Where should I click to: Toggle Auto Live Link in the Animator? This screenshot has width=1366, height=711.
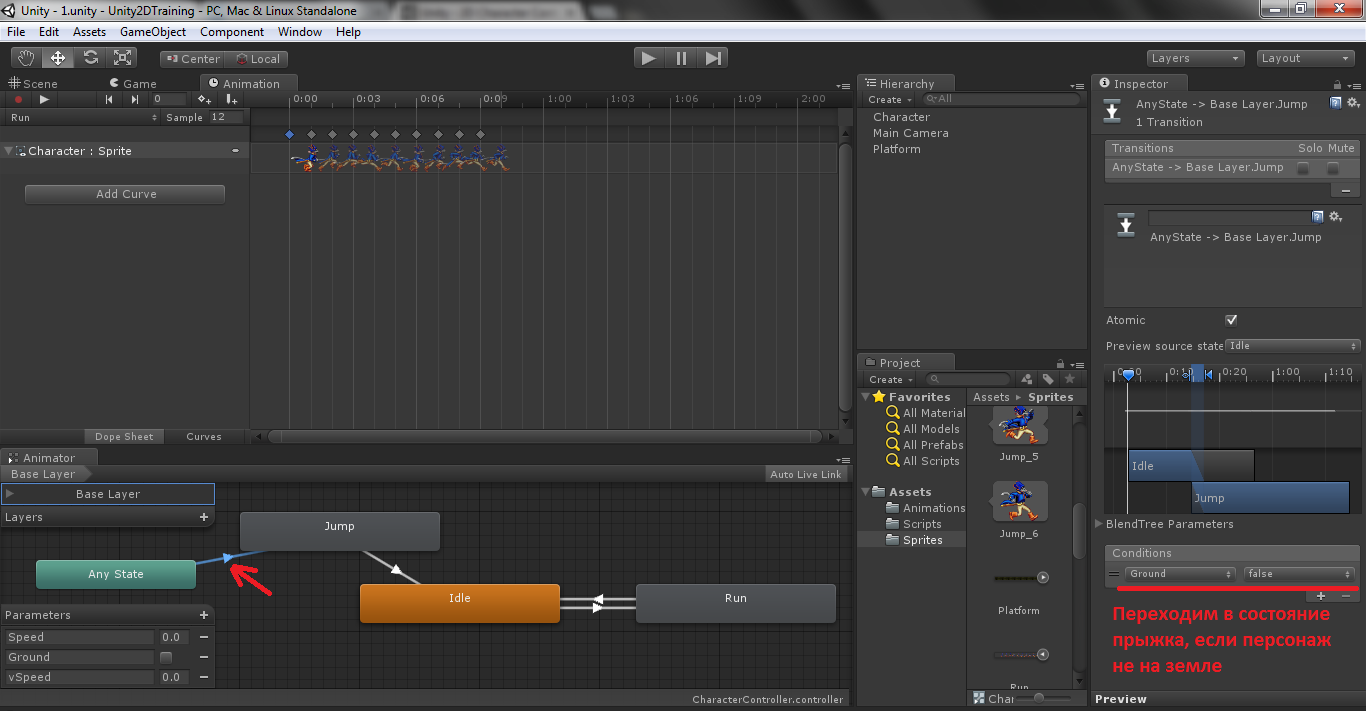(x=806, y=474)
